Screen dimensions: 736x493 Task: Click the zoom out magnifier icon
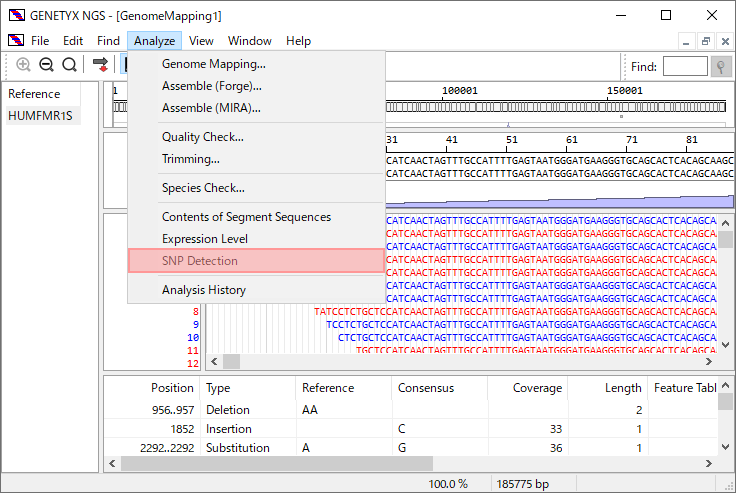pyautogui.click(x=46, y=64)
